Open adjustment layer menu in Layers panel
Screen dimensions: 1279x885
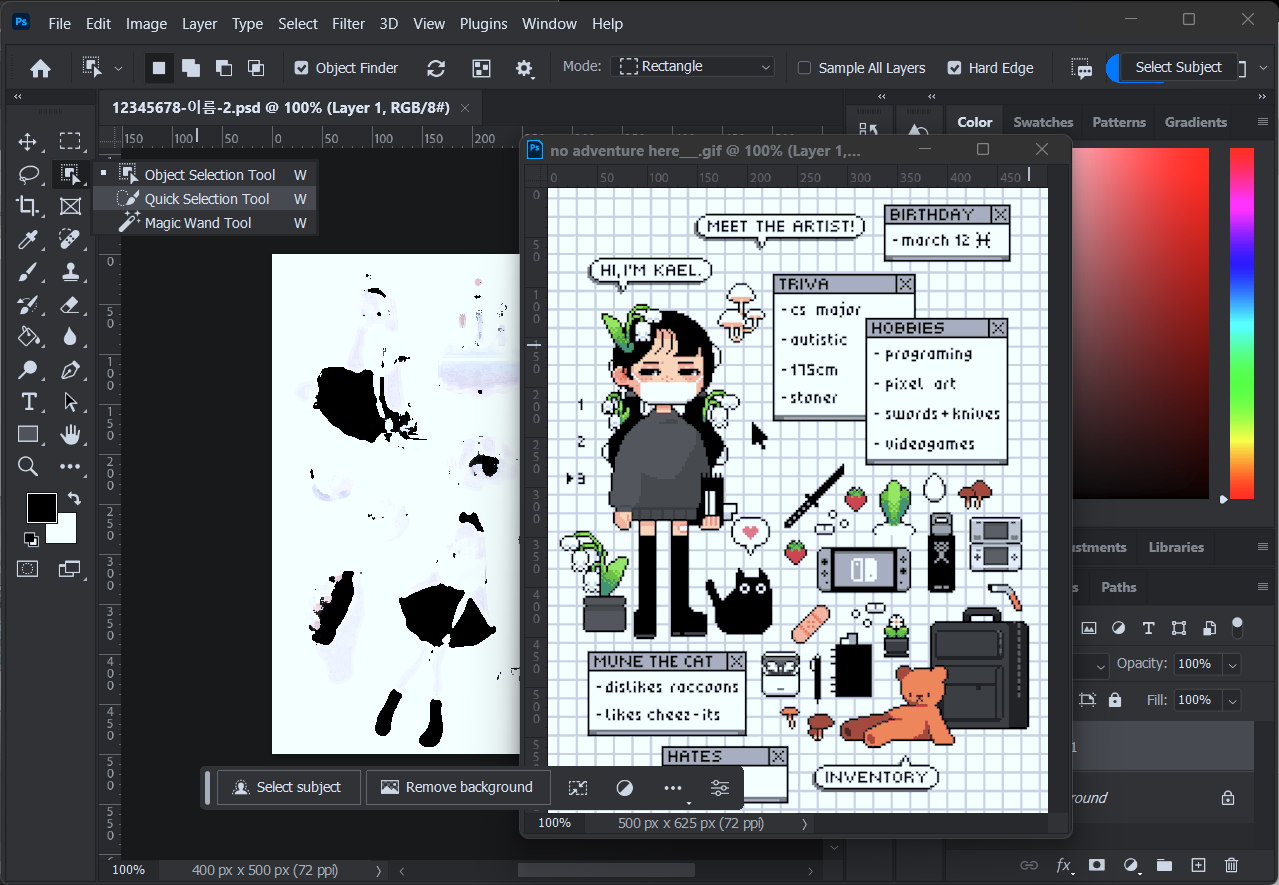tap(1131, 865)
